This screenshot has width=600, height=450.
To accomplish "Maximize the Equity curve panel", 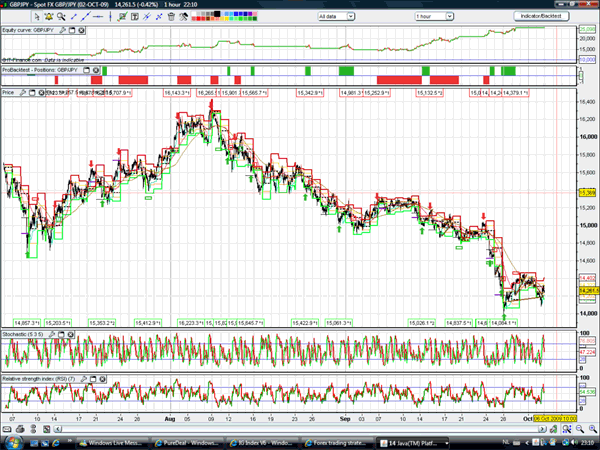I will tap(72, 30).
